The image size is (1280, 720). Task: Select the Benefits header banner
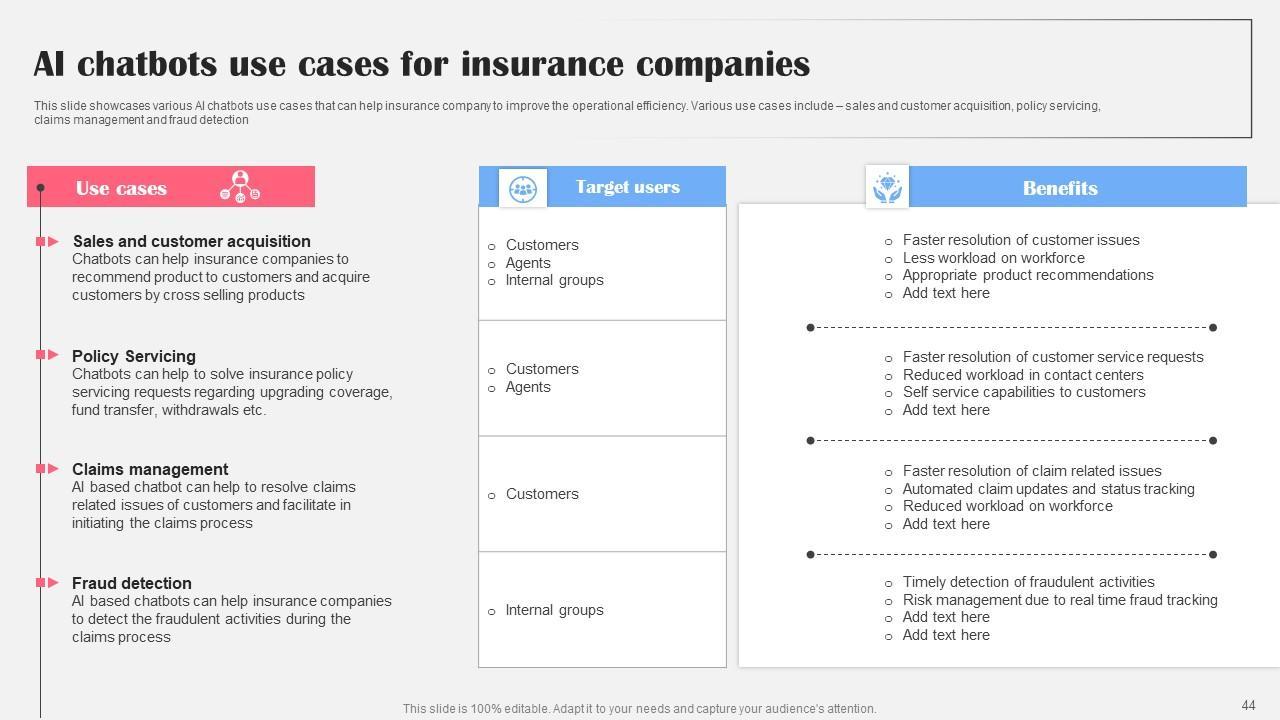tap(1060, 188)
